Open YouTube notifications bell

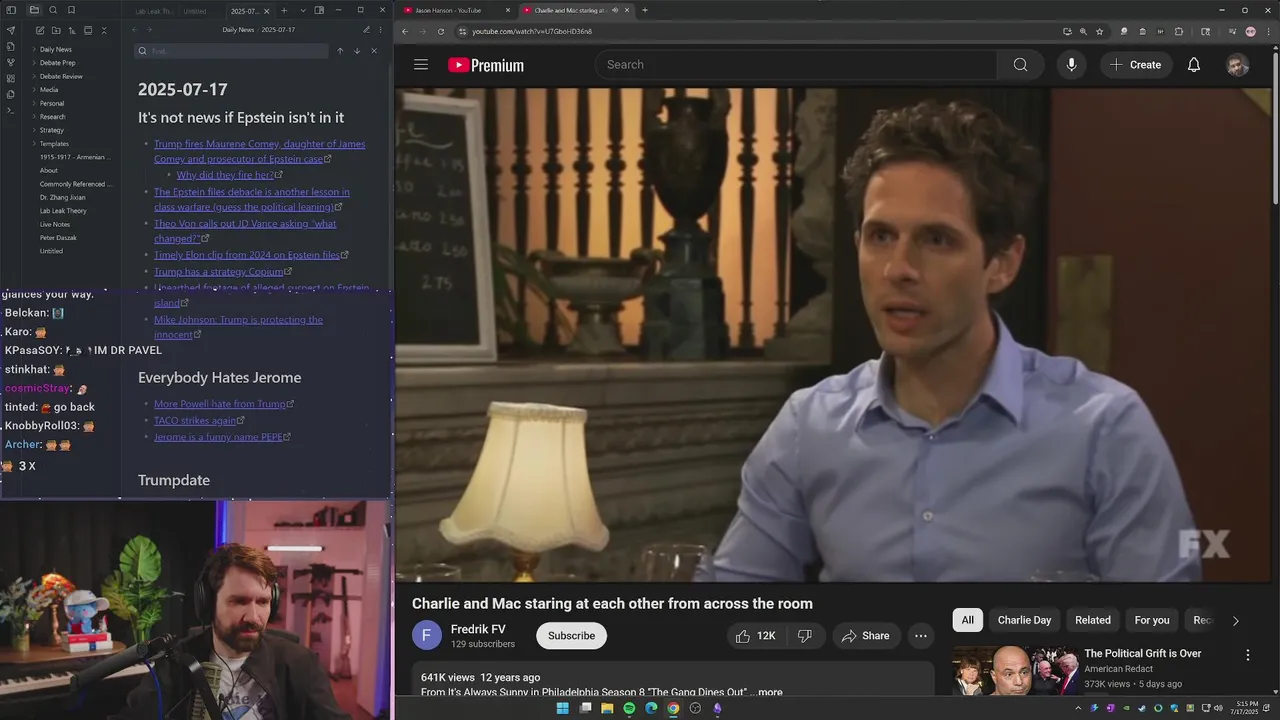coord(1194,65)
